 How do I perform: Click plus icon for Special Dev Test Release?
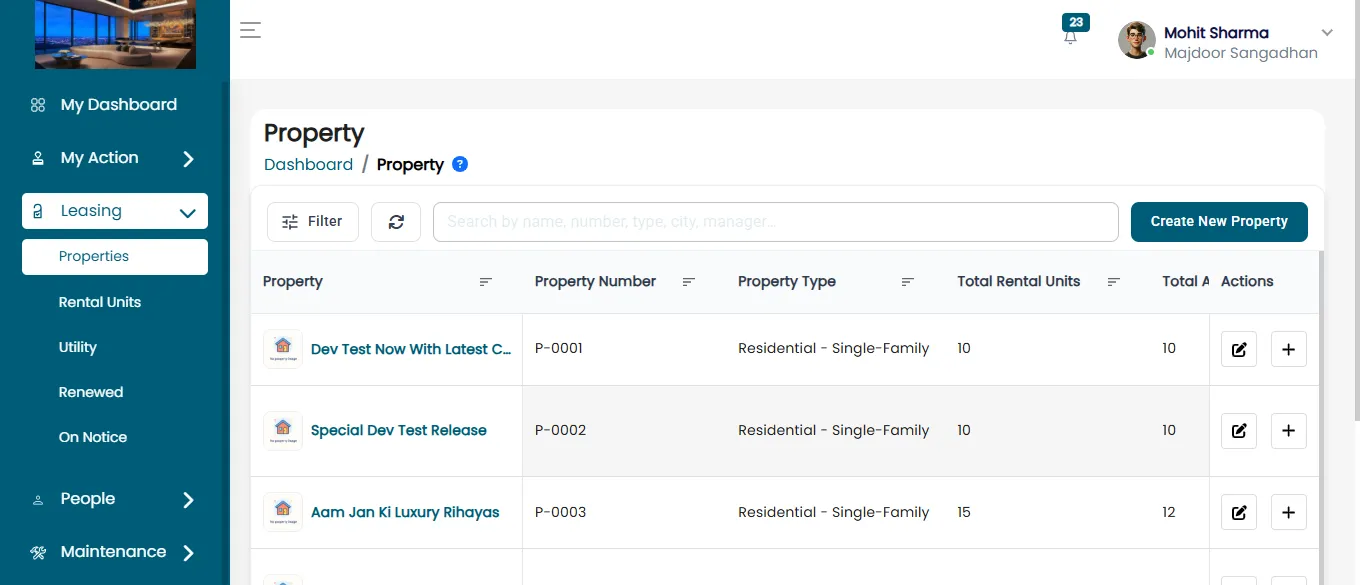[x=1288, y=431]
